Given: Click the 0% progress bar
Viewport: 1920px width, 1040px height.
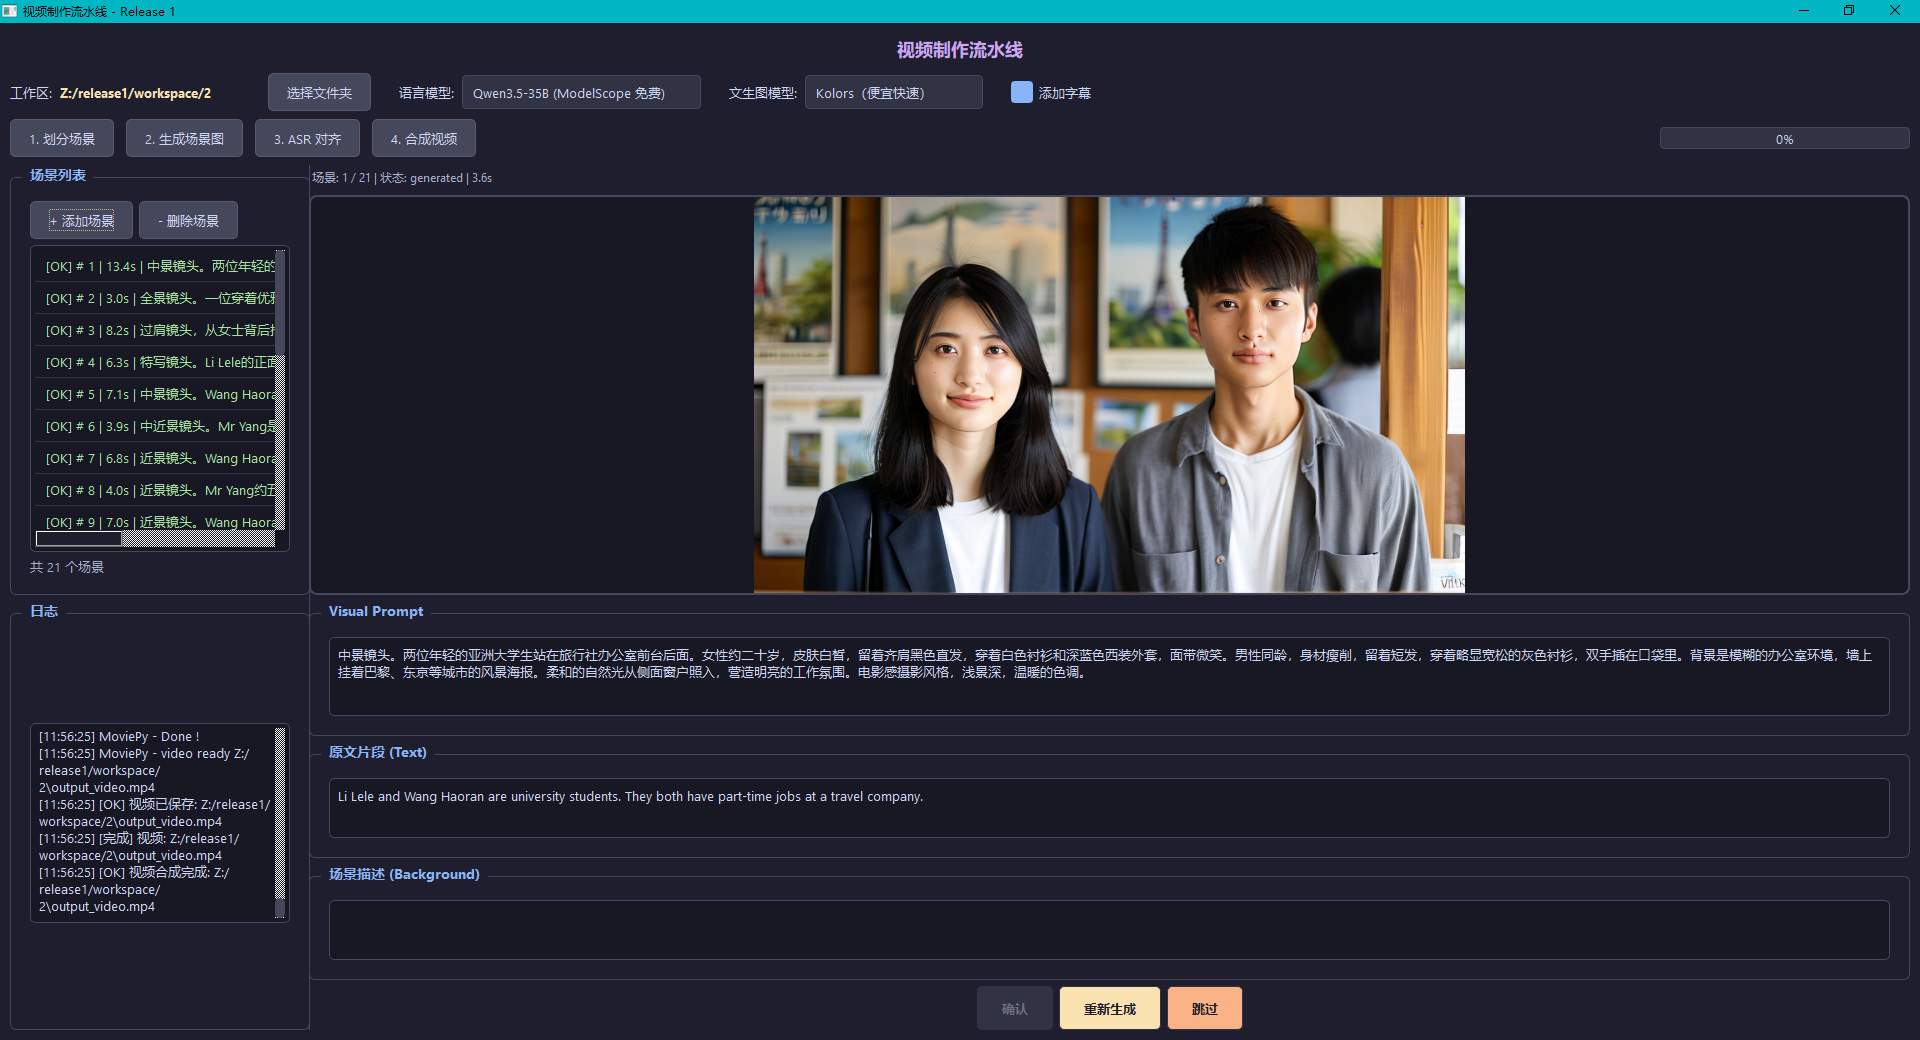Looking at the screenshot, I should click(x=1784, y=139).
